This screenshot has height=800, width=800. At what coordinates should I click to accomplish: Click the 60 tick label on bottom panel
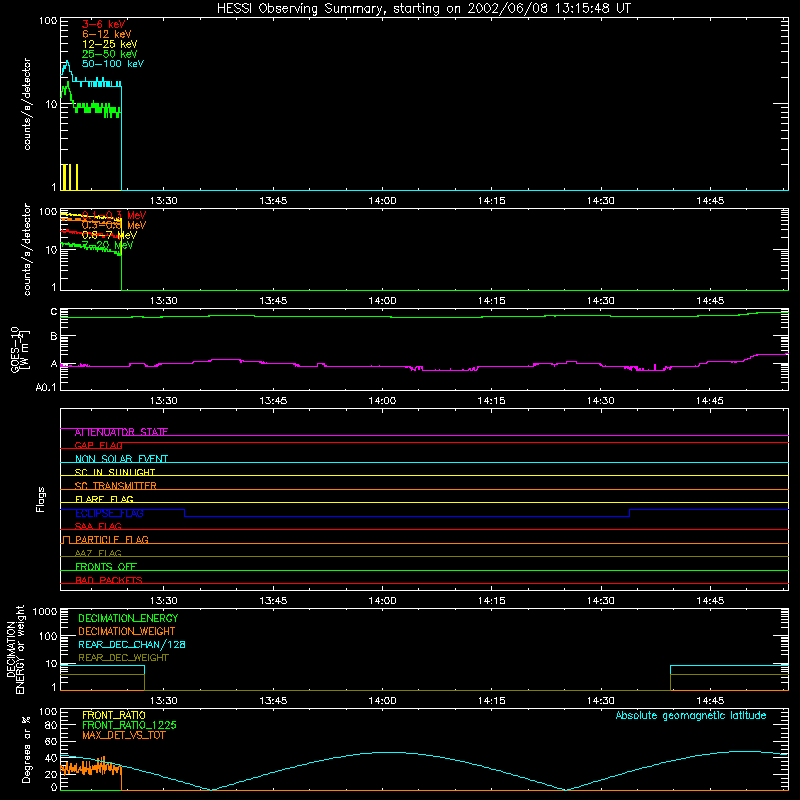click(51, 741)
